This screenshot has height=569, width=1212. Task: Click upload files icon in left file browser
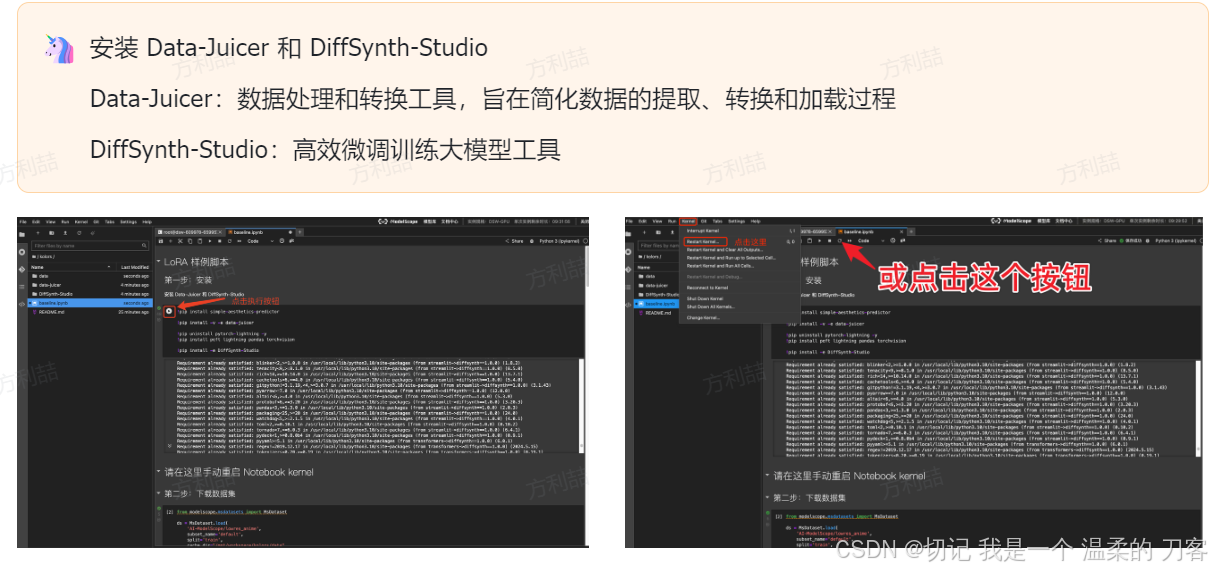point(65,233)
